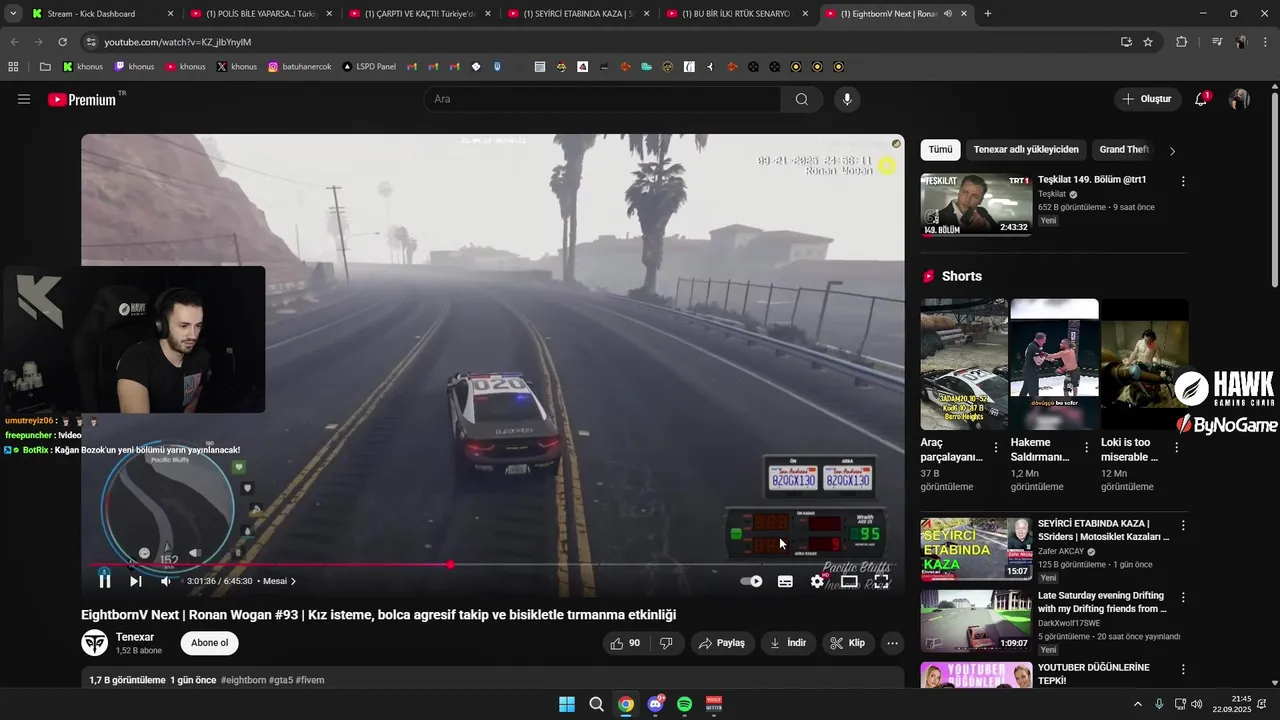1280x720 pixels.
Task: Open Spotify from the taskbar
Action: coord(685,704)
